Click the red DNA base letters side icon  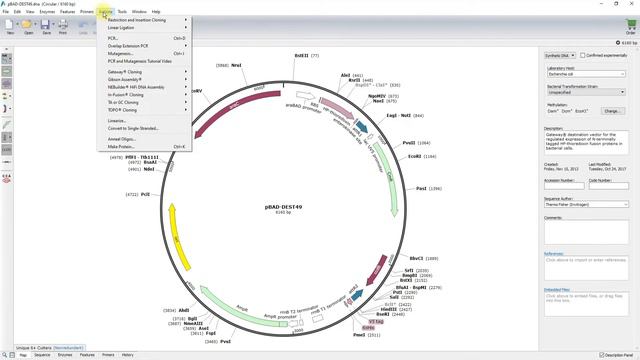tap(7, 178)
